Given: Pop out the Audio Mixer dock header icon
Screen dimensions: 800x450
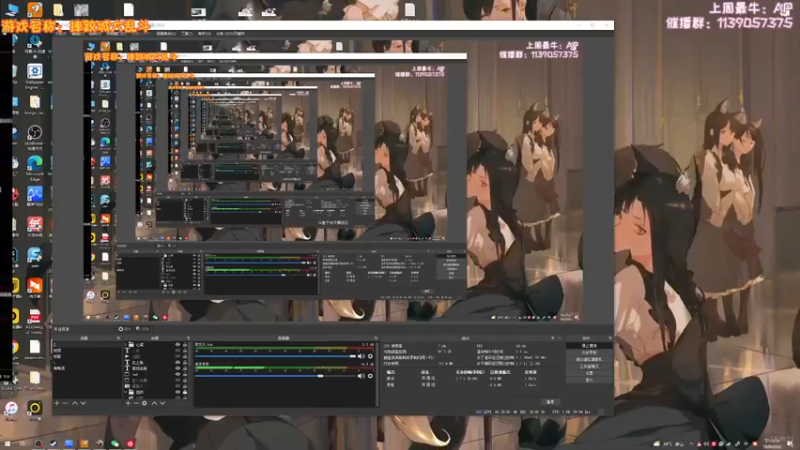Looking at the screenshot, I should 376,338.
